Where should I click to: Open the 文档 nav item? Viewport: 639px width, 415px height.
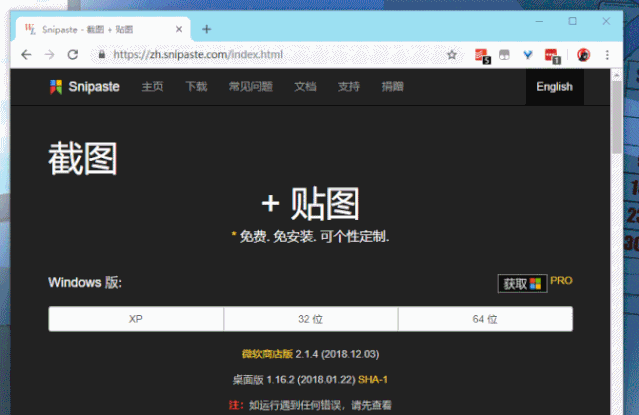pos(305,86)
